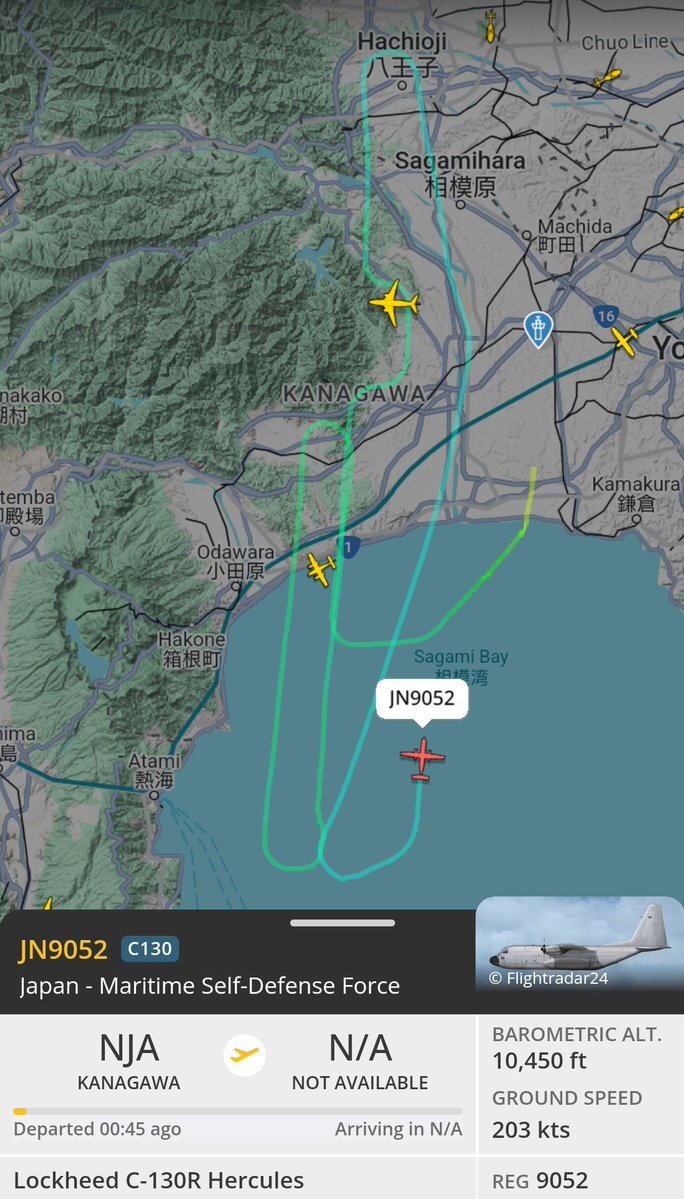684x1199 pixels.
Task: Tap the yellow helicopter icon near Chuo Line
Action: click(608, 77)
